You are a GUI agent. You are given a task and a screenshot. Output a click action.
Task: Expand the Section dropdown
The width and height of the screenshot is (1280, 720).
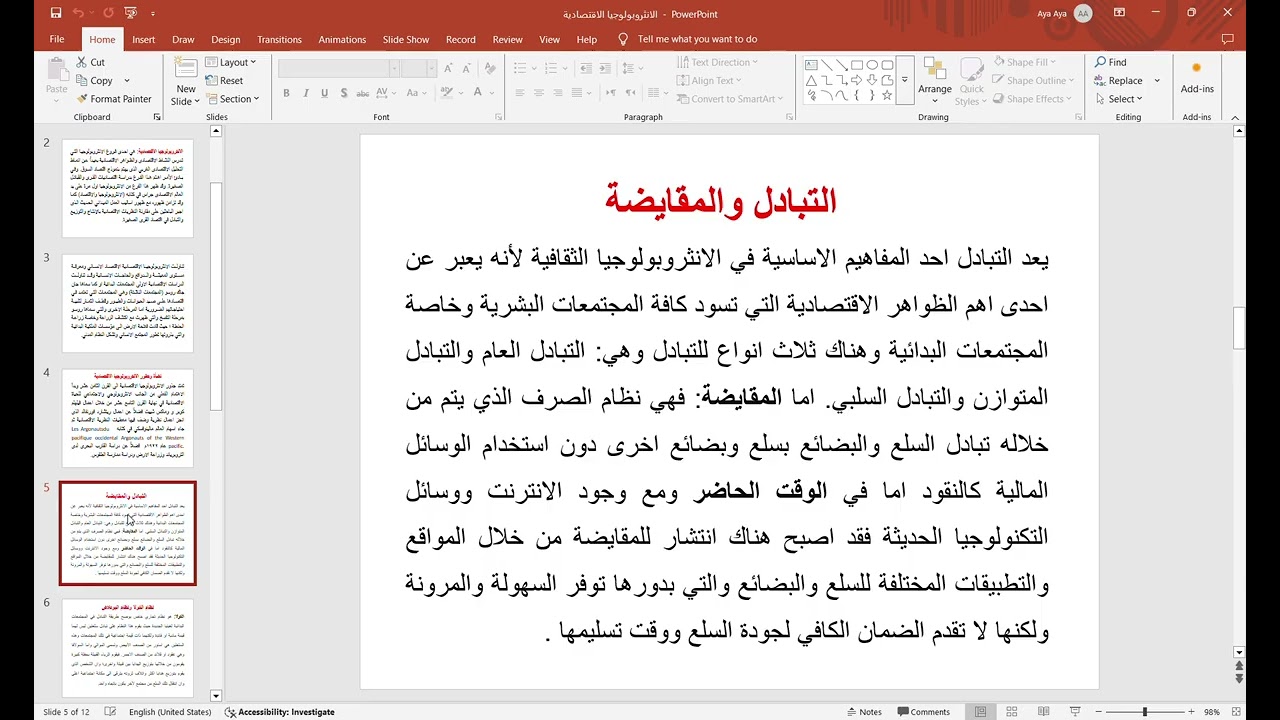[x=232, y=99]
